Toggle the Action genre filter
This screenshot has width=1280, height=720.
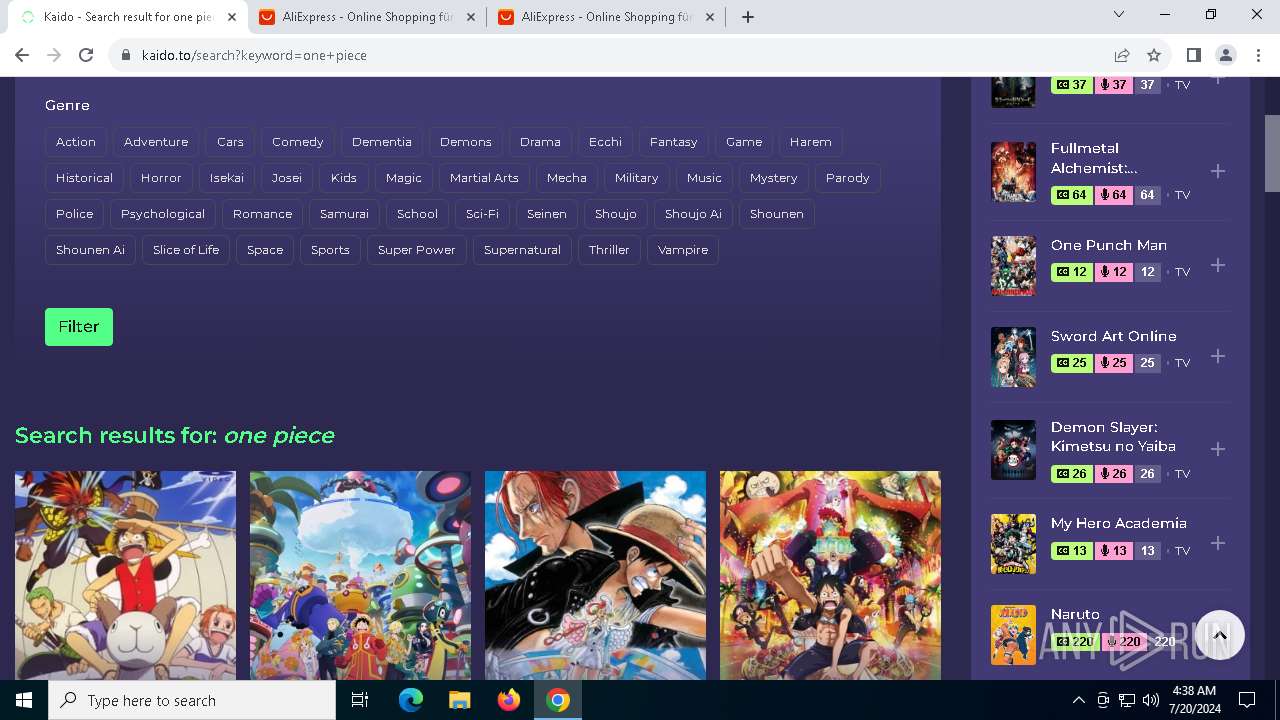(x=76, y=142)
